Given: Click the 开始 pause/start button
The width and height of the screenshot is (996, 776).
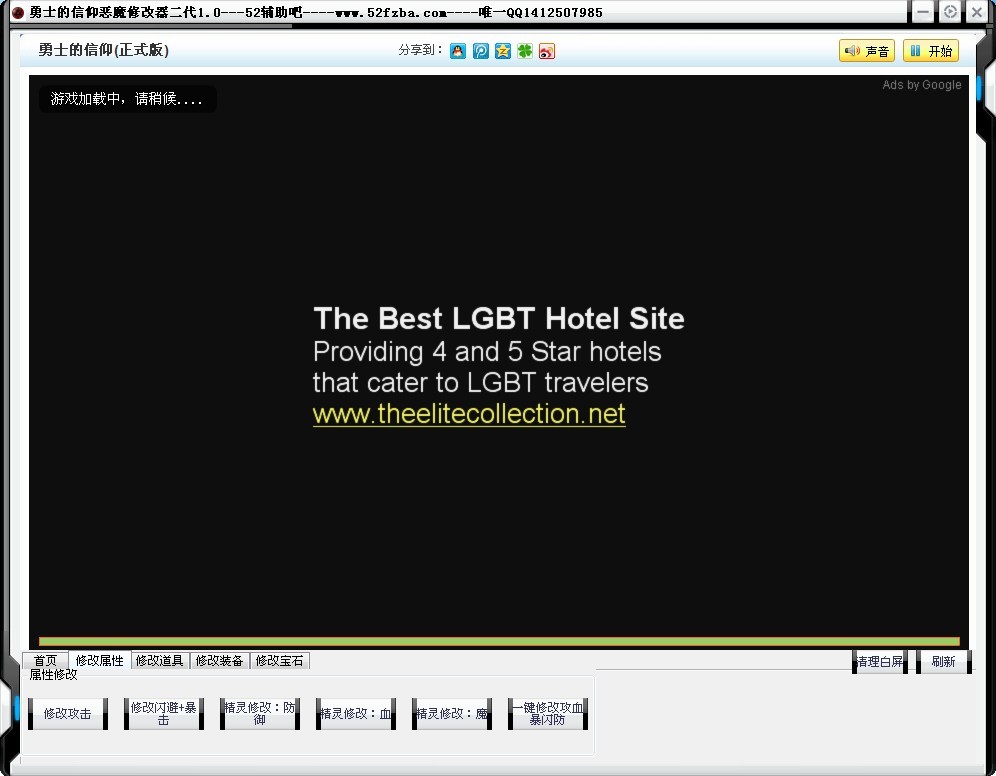Looking at the screenshot, I should [931, 51].
